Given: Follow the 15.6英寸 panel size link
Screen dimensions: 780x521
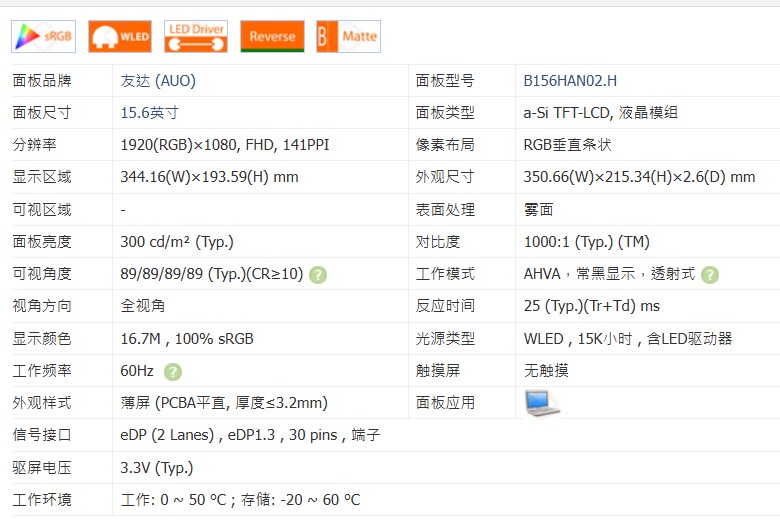Looking at the screenshot, I should tap(150, 113).
